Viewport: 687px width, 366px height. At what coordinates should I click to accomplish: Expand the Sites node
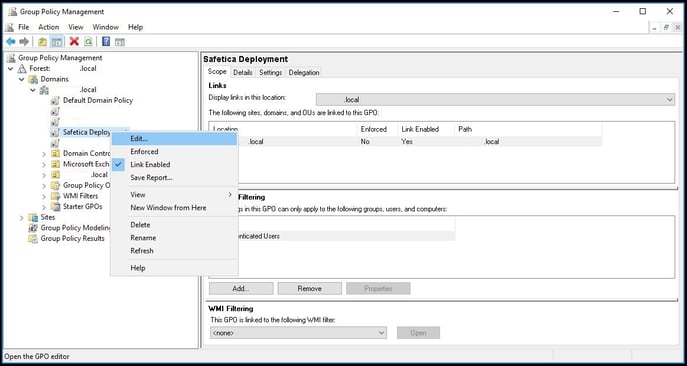point(21,218)
